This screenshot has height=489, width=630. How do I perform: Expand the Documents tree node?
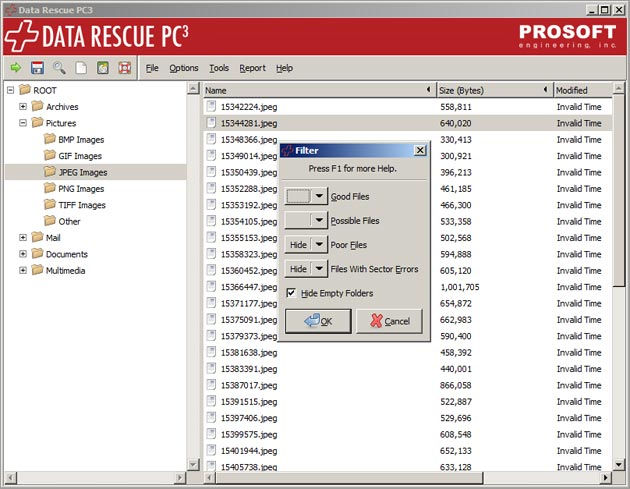pyautogui.click(x=23, y=254)
